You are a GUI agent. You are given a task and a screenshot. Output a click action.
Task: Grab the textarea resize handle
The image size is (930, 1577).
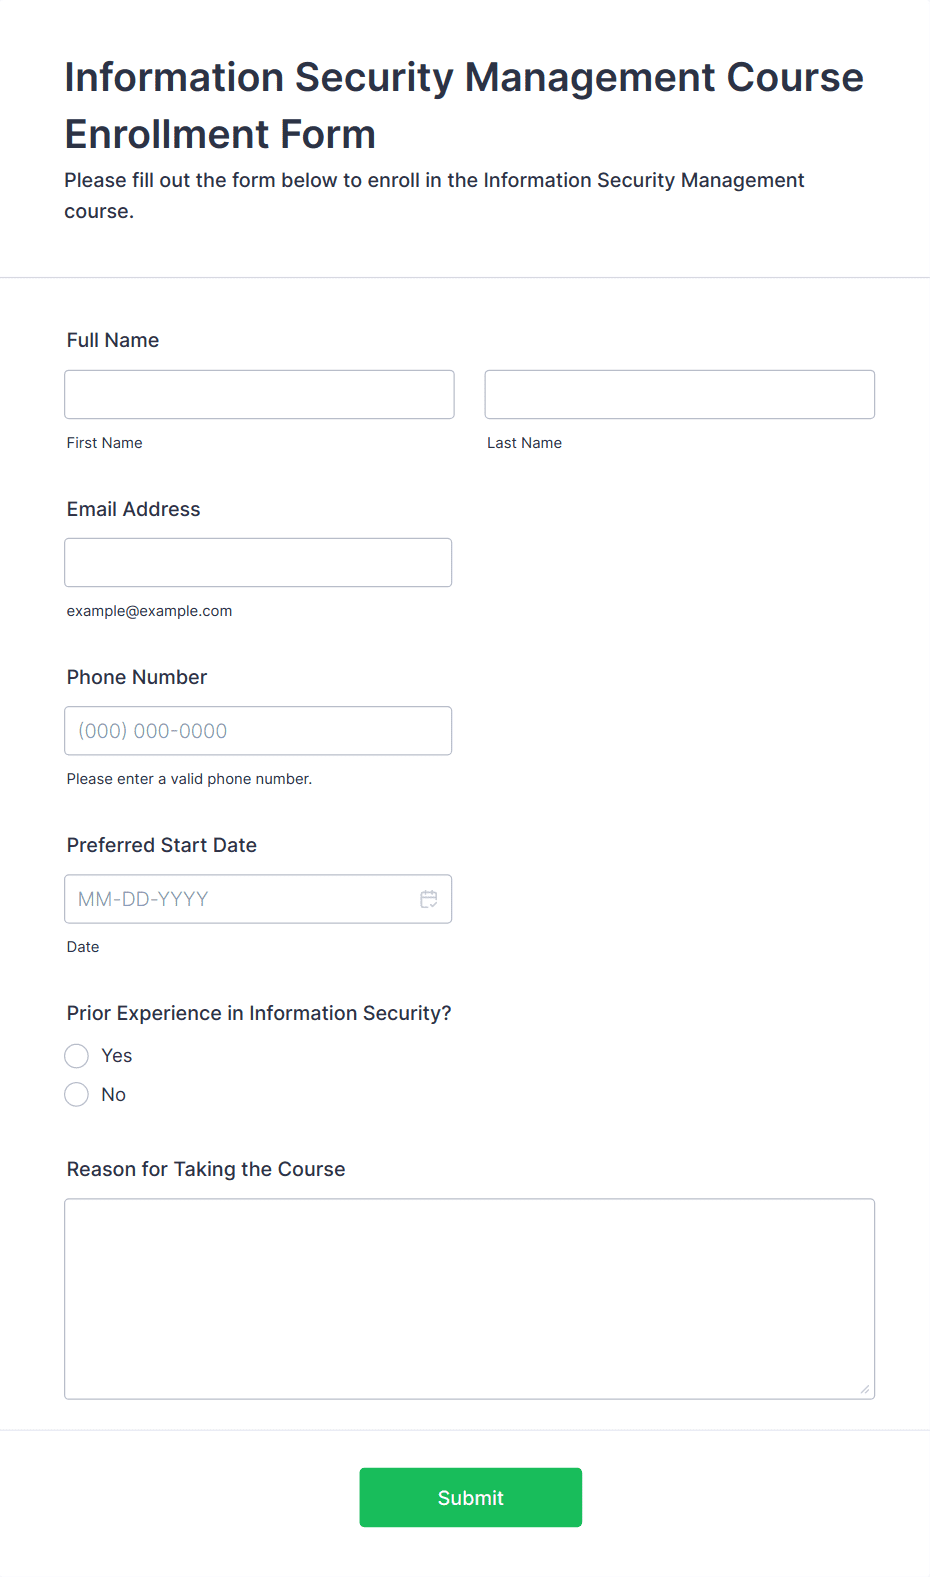865,1388
